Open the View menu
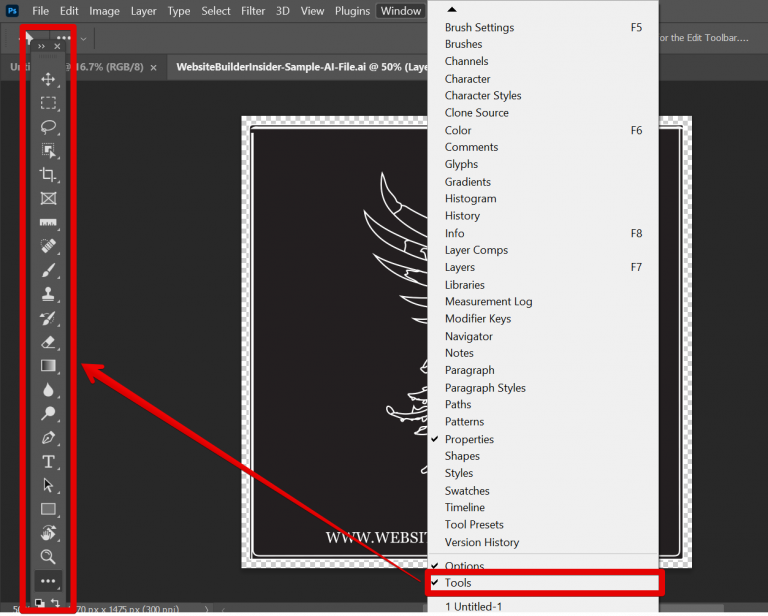Viewport: 768px width, 616px height. coord(312,11)
